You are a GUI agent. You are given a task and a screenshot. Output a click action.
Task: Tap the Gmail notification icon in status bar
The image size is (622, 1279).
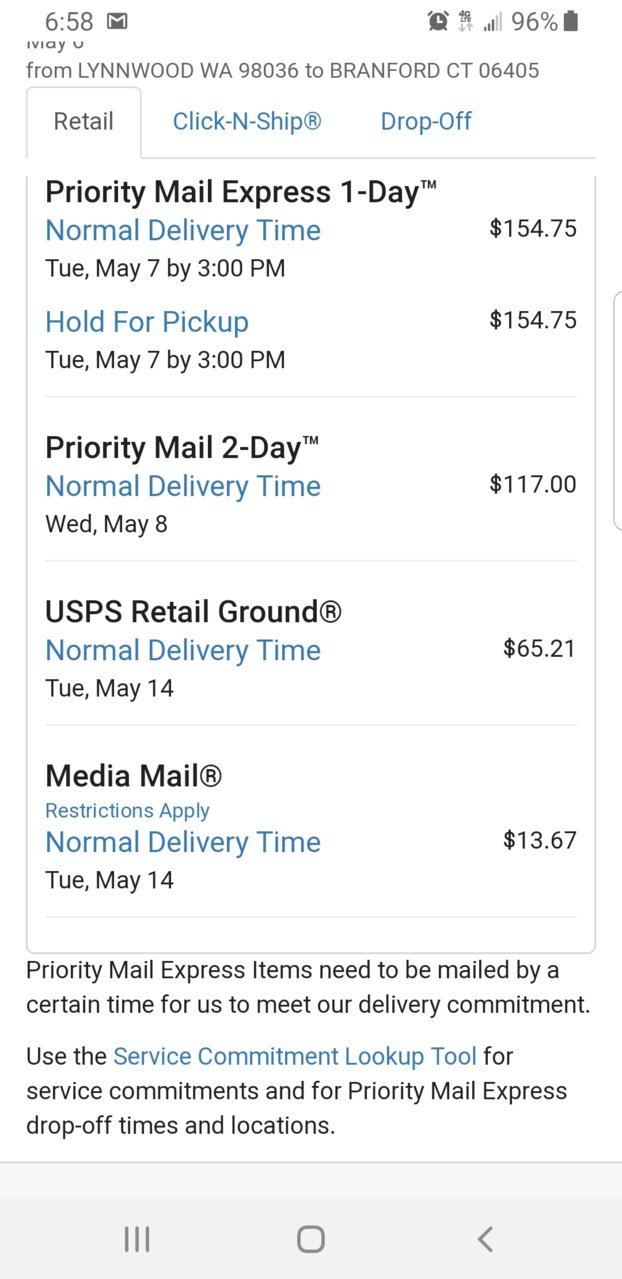click(x=117, y=21)
